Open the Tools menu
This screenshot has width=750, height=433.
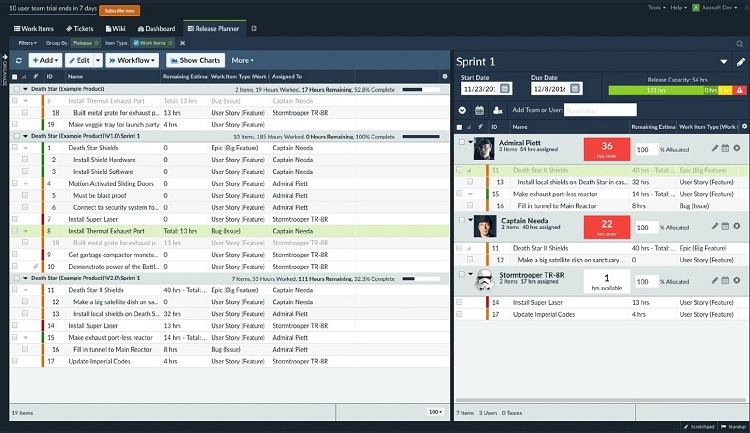tap(656, 8)
